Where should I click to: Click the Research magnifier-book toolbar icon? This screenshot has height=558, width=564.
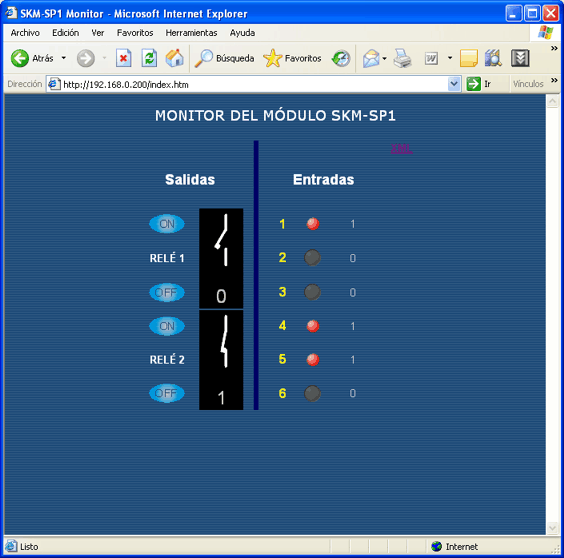click(493, 58)
